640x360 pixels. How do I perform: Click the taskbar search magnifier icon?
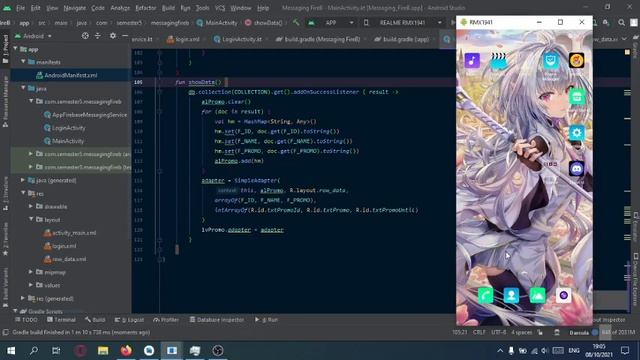33,350
